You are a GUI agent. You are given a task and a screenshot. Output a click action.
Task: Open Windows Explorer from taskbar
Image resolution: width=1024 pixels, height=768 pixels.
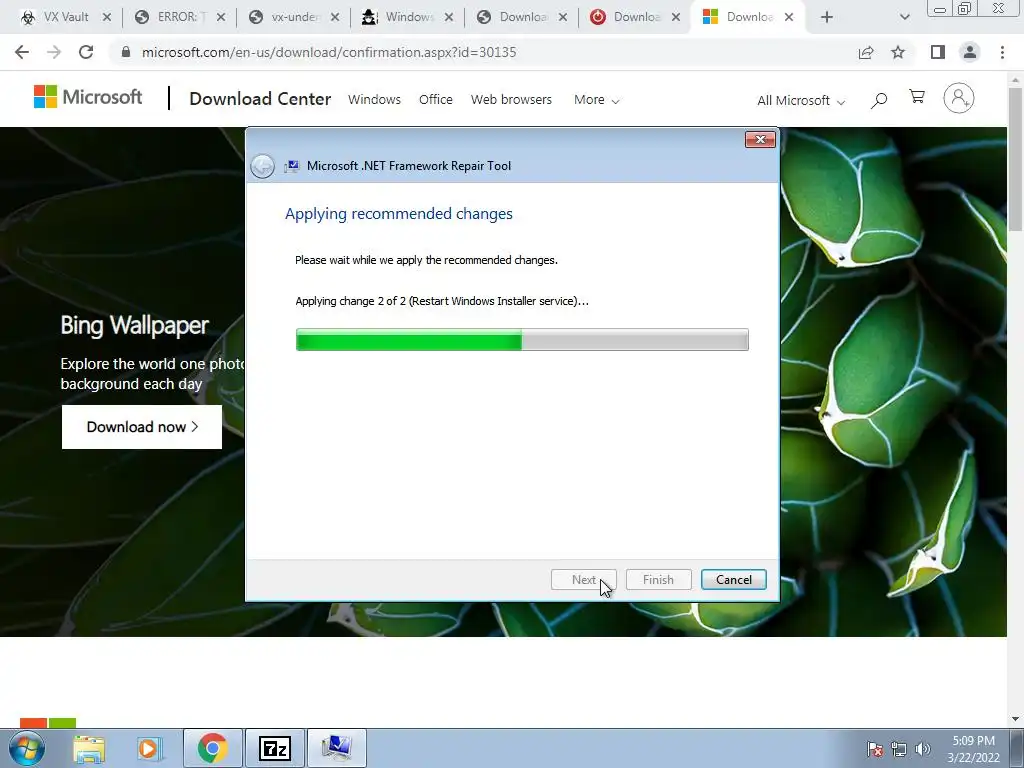[x=89, y=748]
